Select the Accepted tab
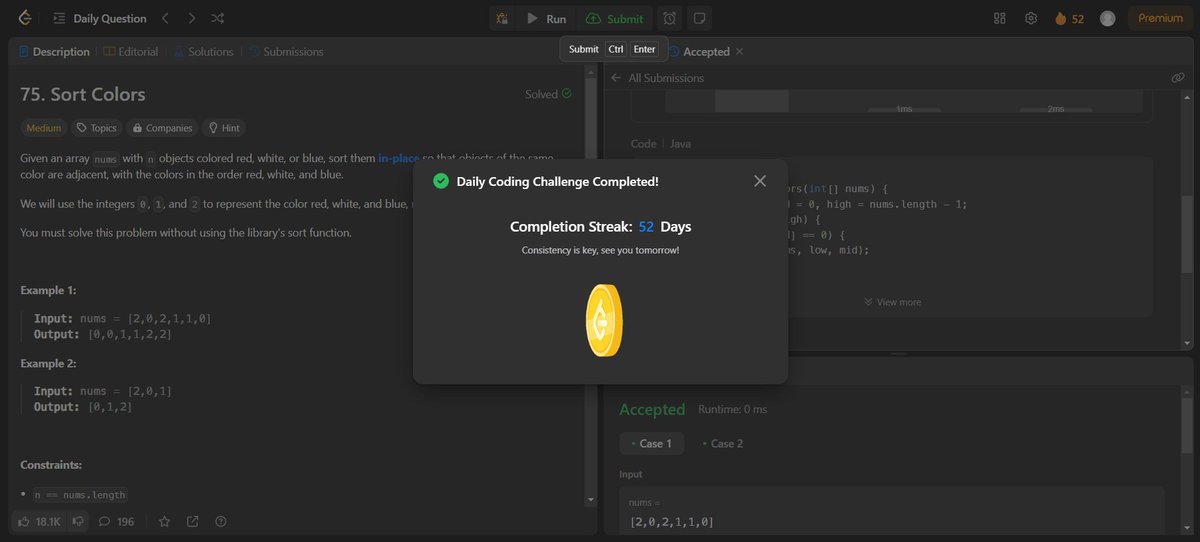This screenshot has width=1200, height=542. coord(699,52)
